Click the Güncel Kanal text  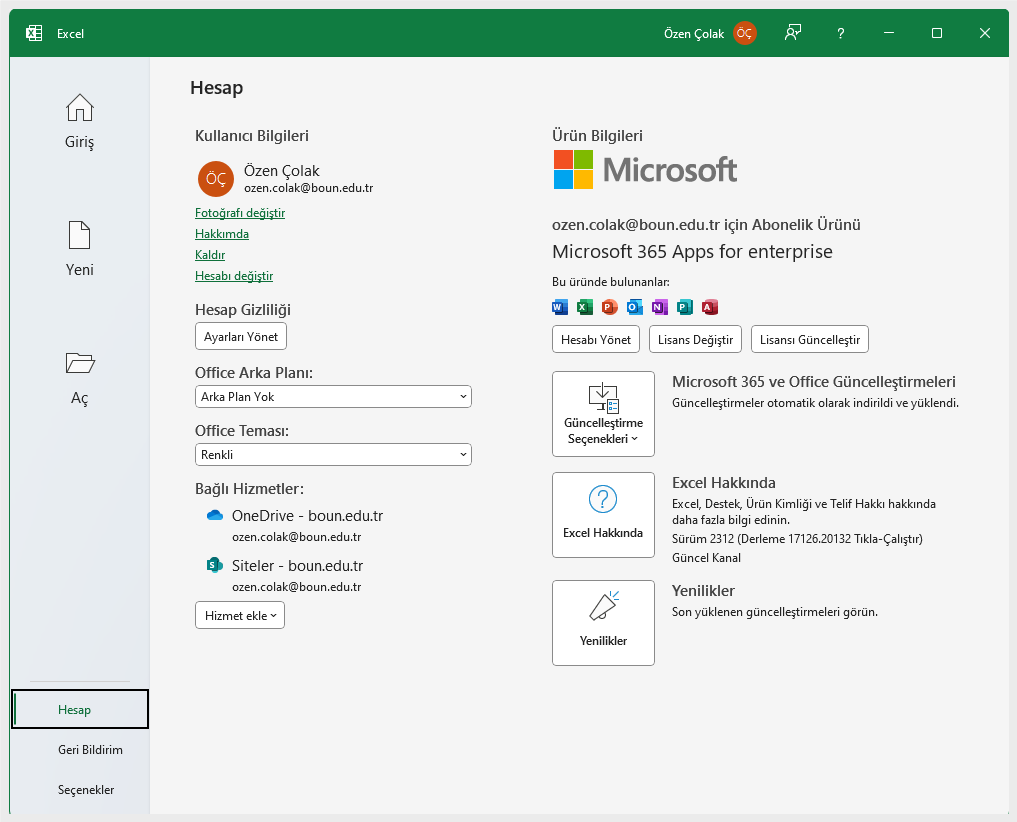click(706, 558)
